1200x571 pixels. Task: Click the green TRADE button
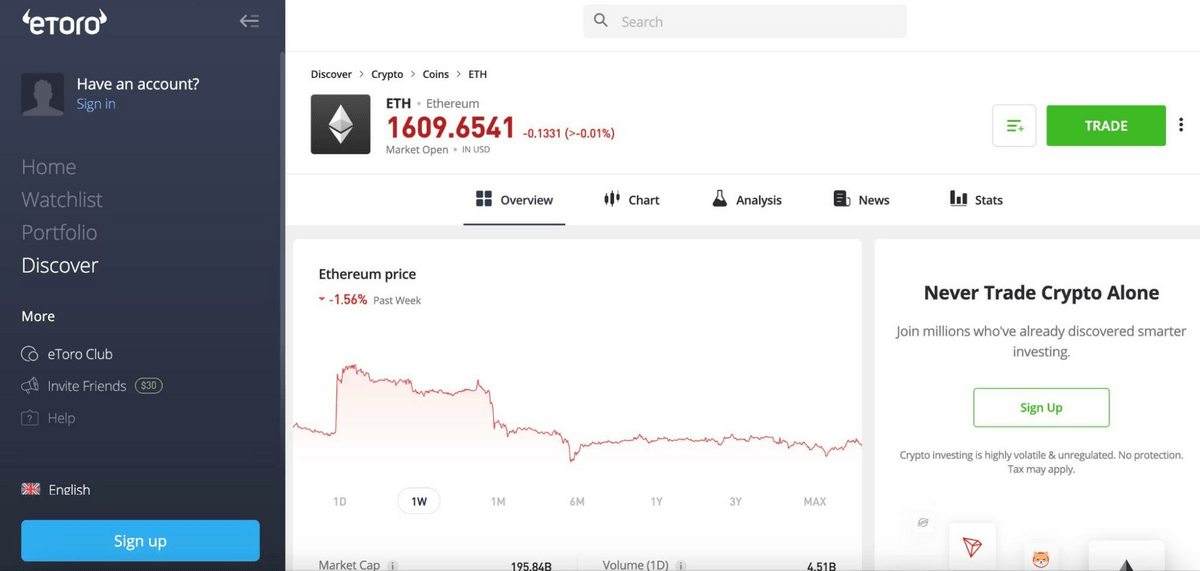[1106, 126]
